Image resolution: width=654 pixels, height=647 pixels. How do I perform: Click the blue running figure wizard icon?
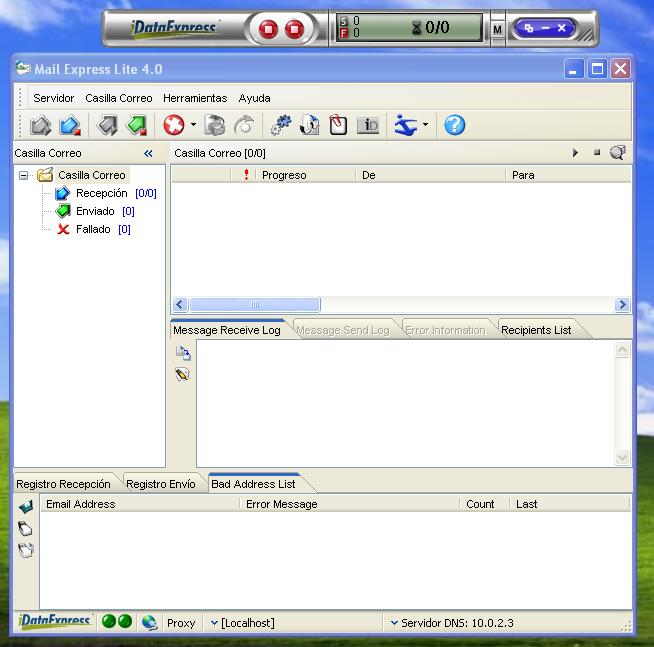[x=406, y=125]
